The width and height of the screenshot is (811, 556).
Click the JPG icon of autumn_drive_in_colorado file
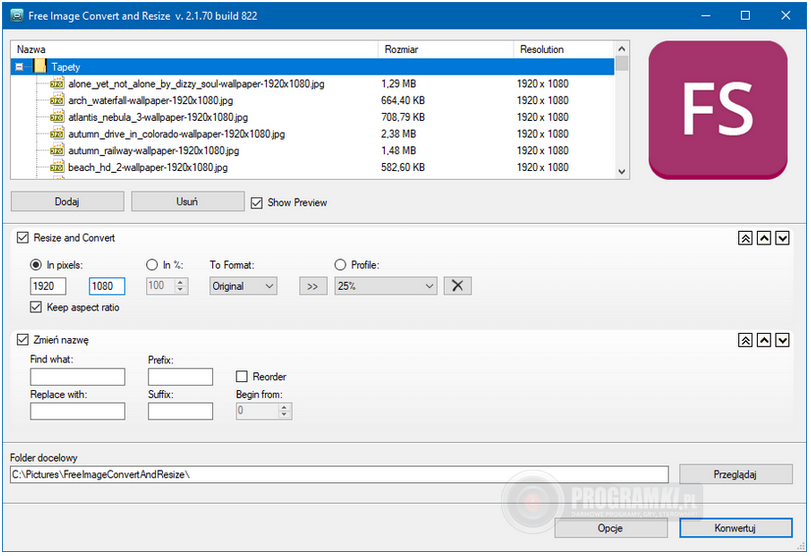pyautogui.click(x=57, y=134)
